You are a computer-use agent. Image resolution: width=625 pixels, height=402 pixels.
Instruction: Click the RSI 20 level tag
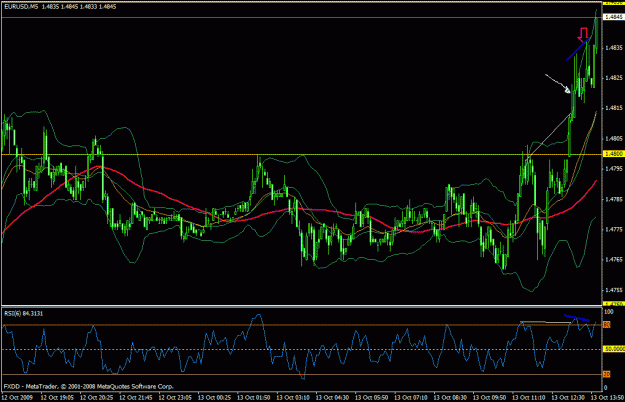[x=607, y=375]
